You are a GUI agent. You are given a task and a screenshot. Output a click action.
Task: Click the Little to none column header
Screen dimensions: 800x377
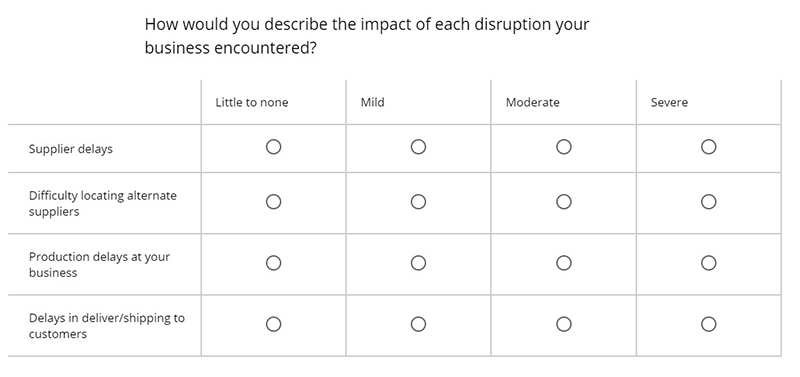click(252, 103)
